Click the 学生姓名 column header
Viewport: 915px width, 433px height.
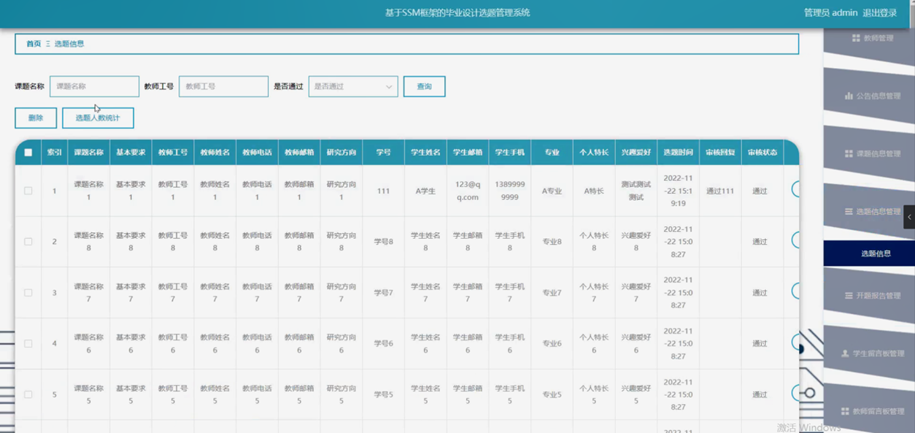pos(425,152)
